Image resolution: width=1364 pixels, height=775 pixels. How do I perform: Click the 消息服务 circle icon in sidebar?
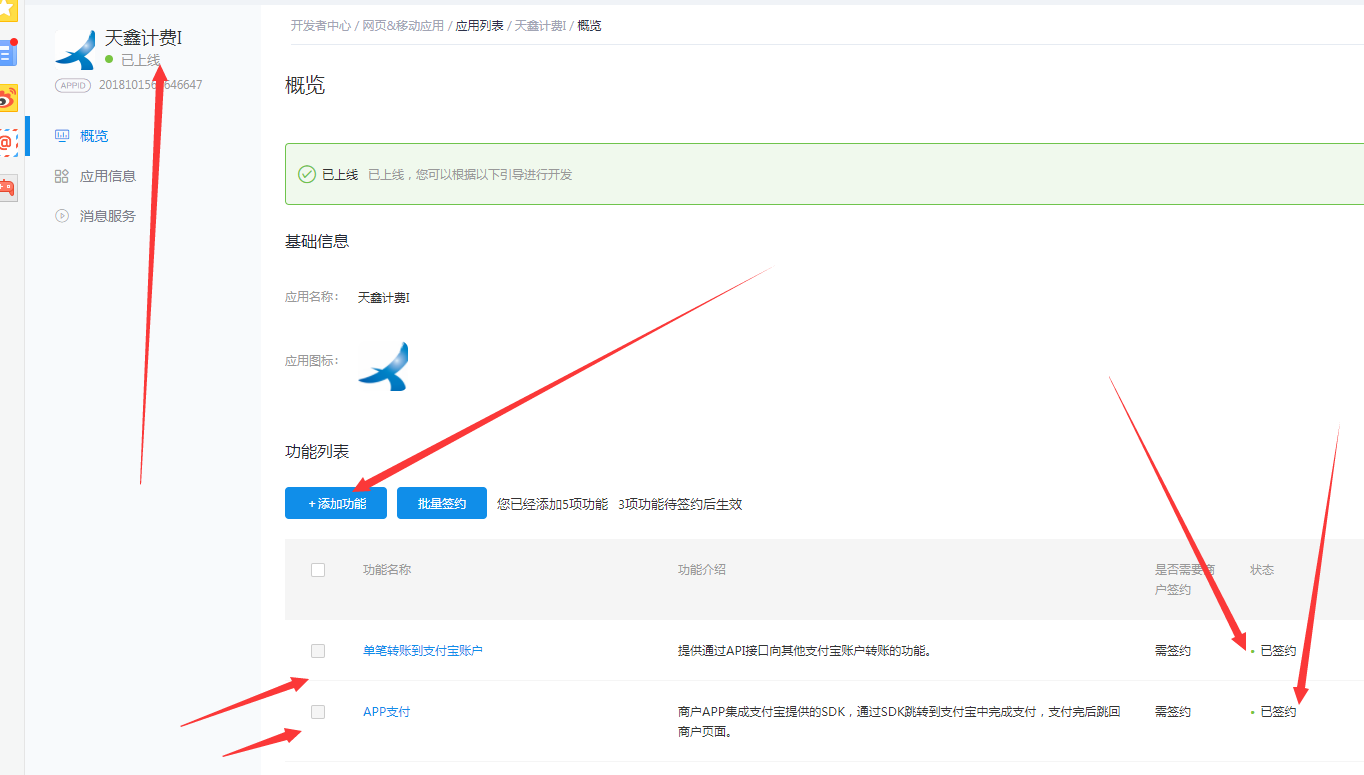coord(62,216)
